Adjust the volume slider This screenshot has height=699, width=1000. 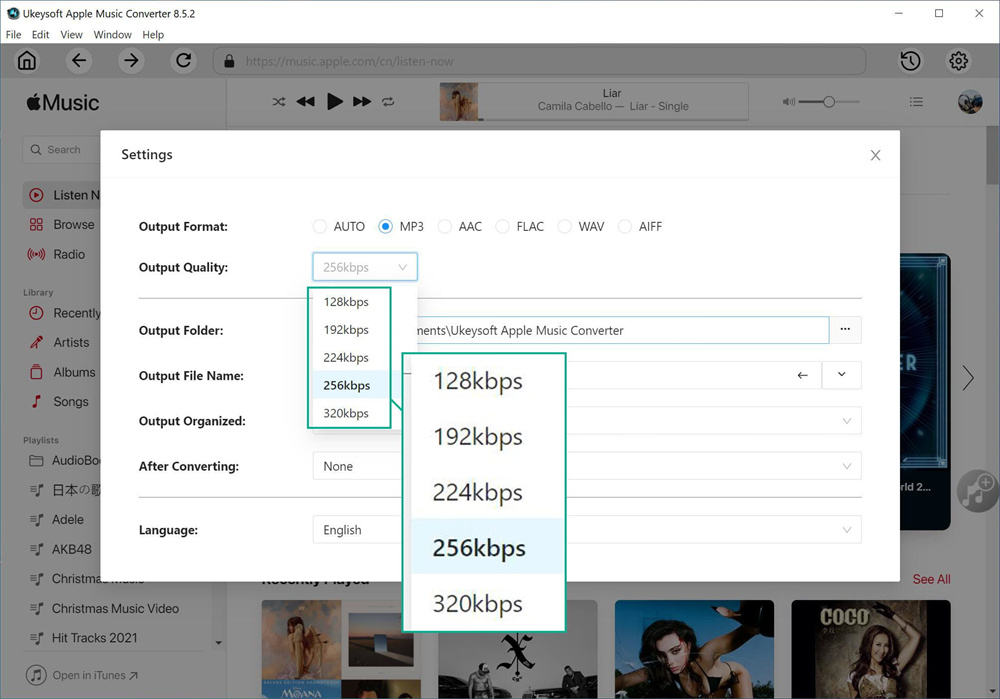(828, 102)
